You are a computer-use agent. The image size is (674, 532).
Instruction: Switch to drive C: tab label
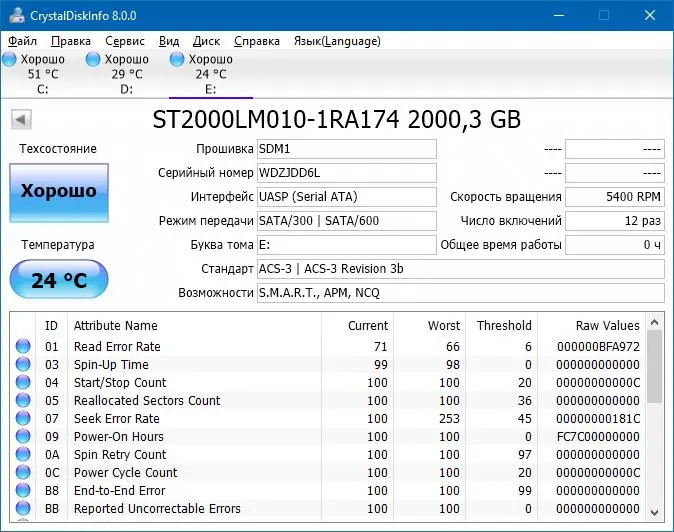tap(43, 89)
